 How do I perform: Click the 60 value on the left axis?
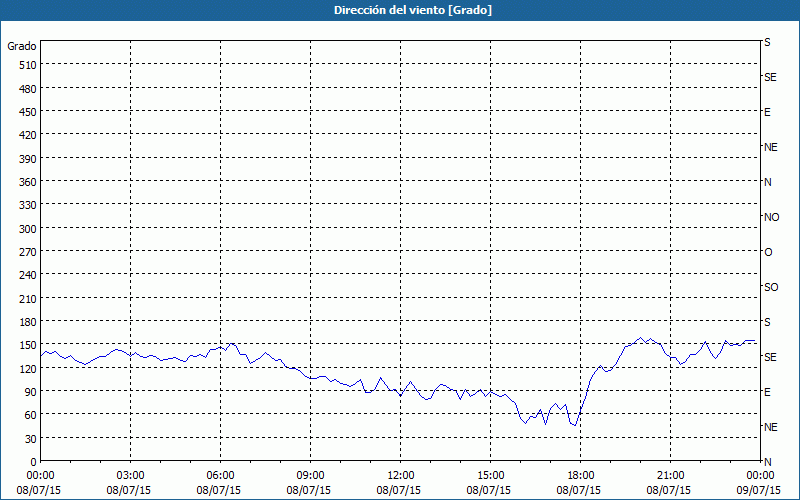[31, 415]
